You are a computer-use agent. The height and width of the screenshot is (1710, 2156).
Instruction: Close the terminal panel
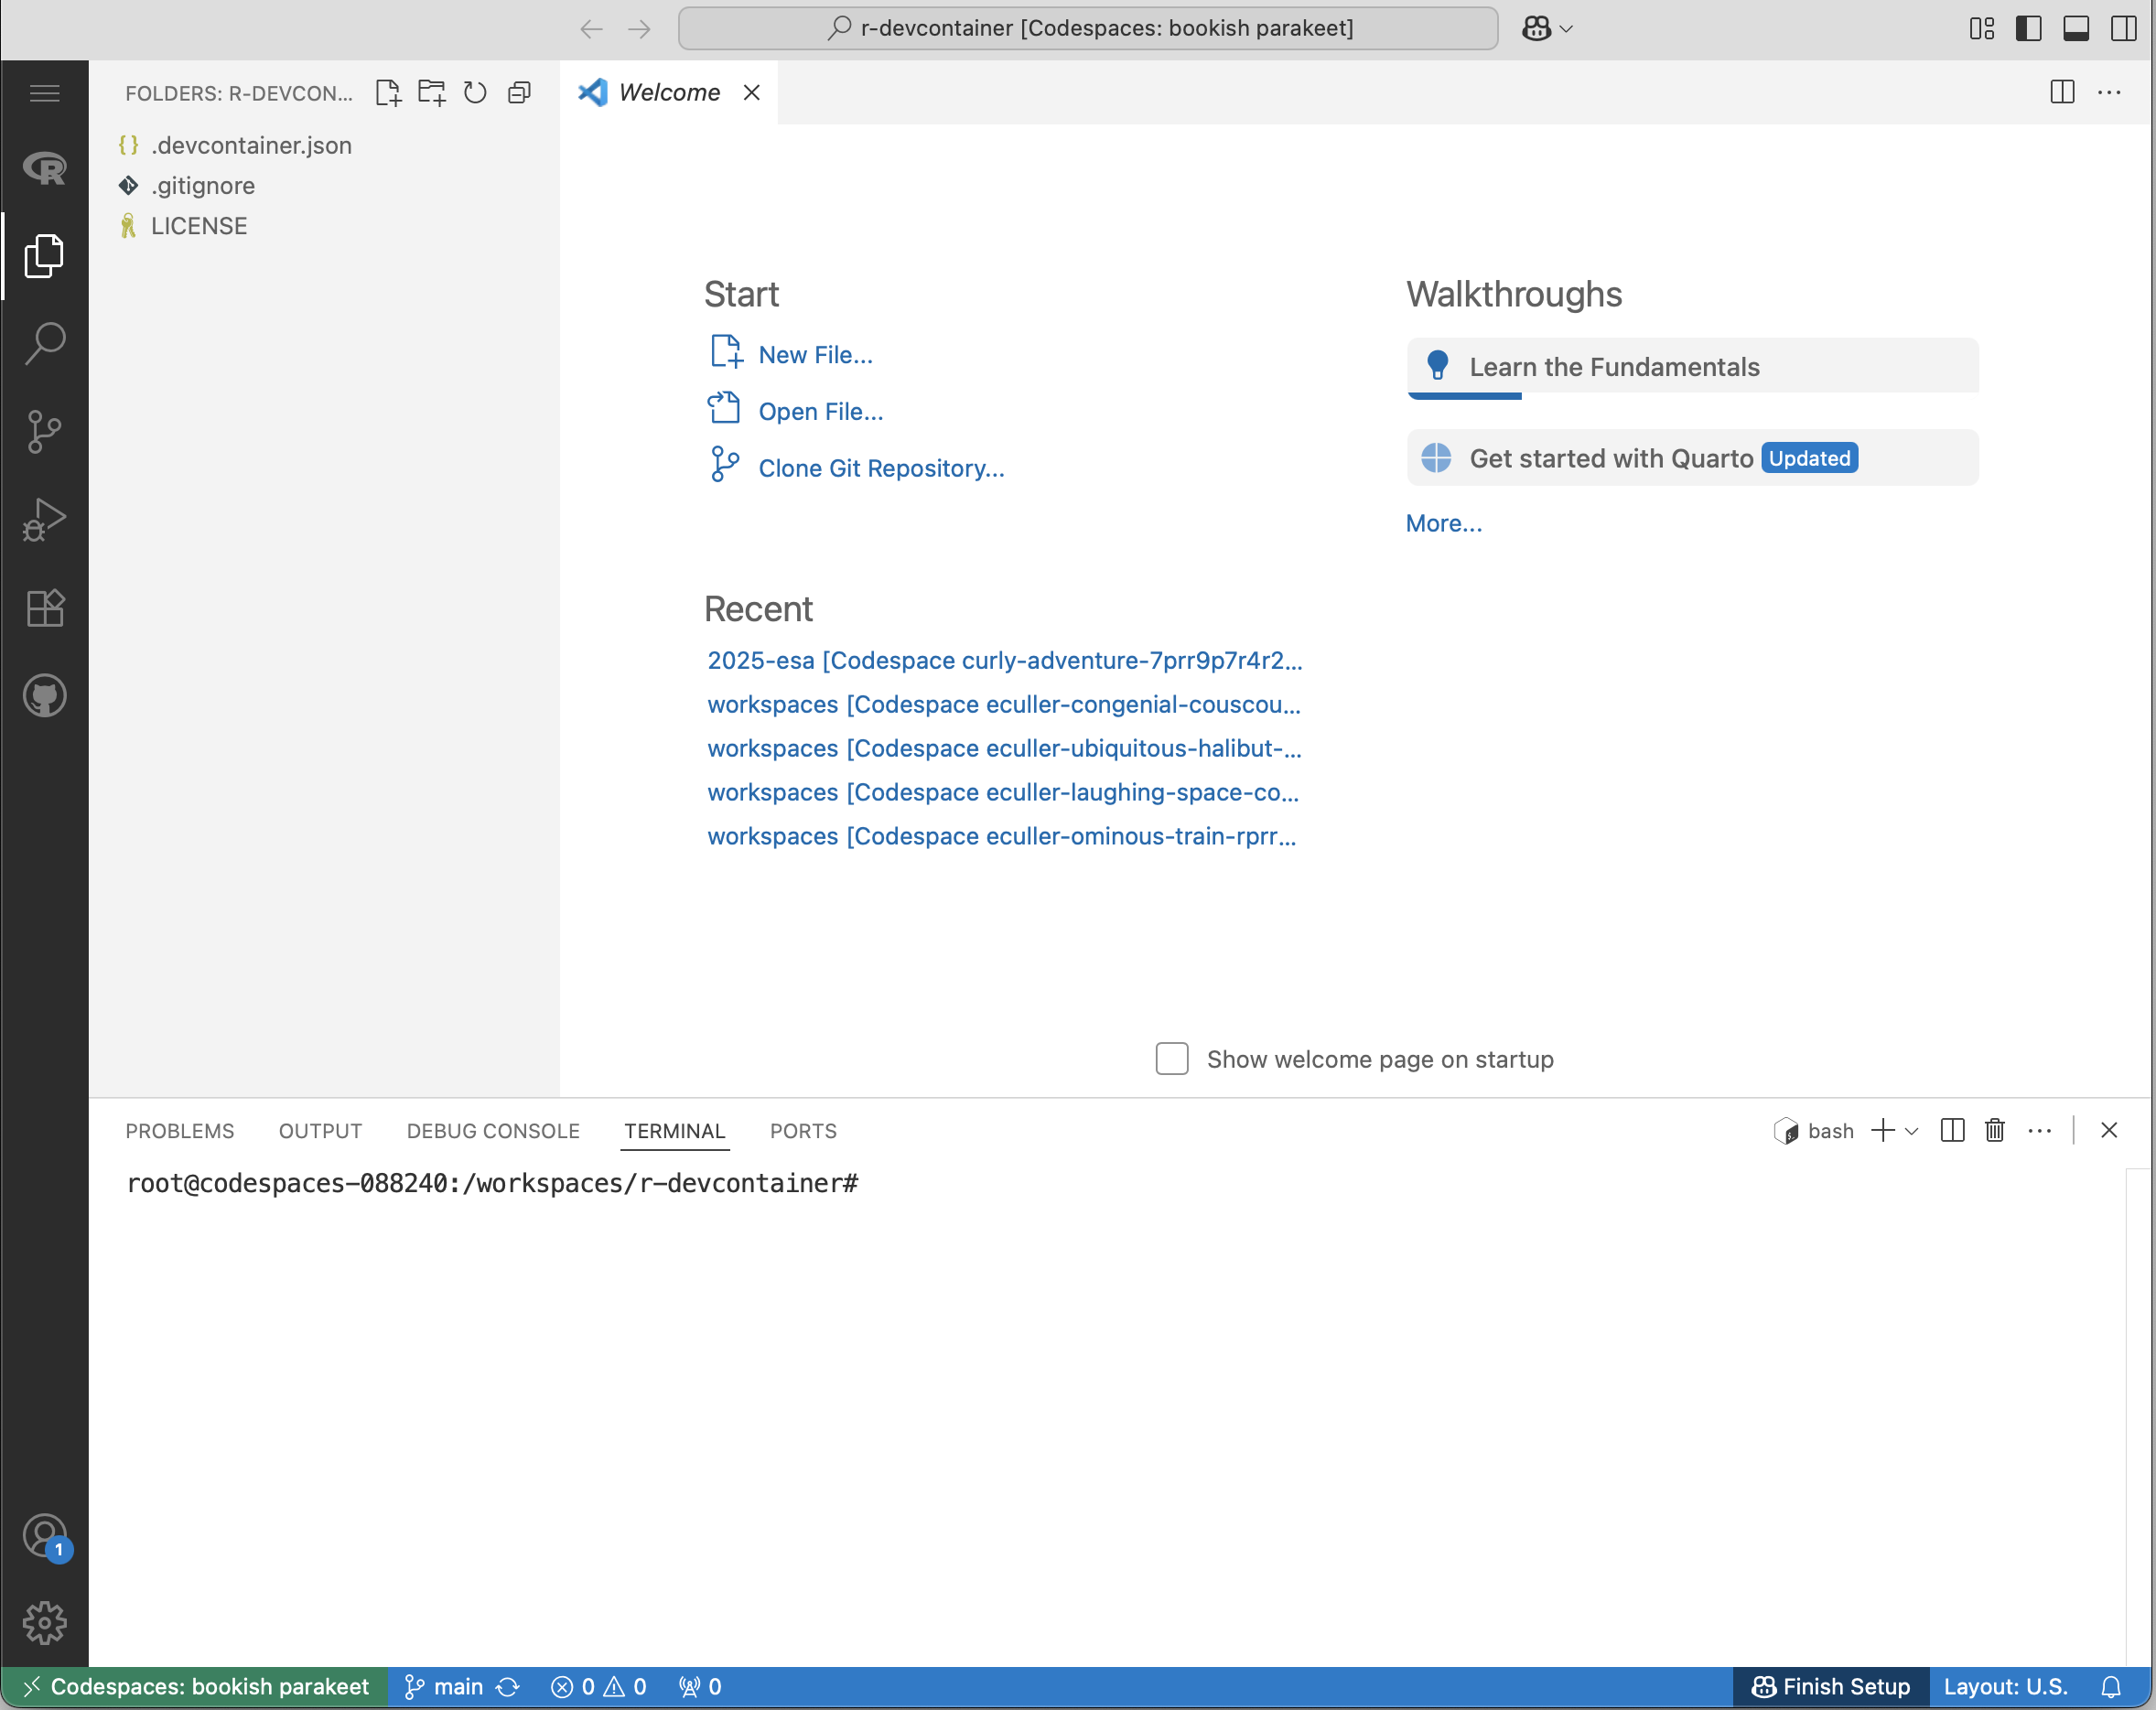coord(2109,1130)
